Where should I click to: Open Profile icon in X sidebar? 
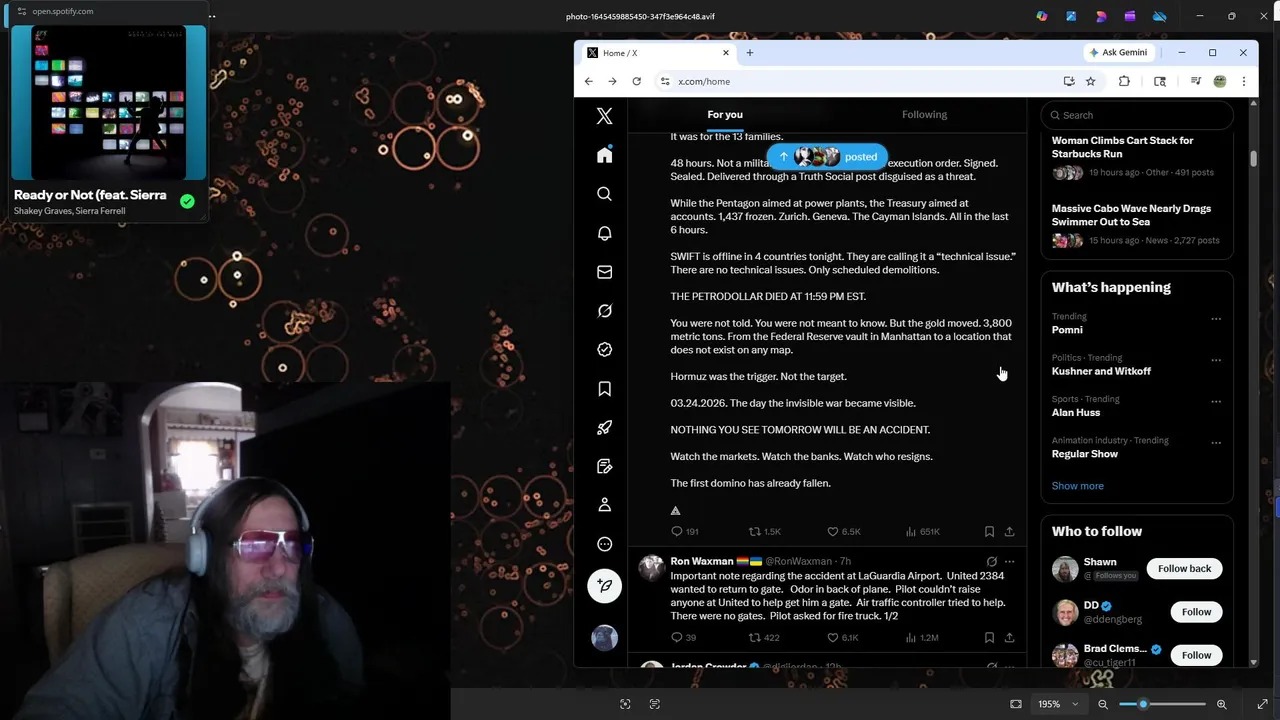point(604,506)
